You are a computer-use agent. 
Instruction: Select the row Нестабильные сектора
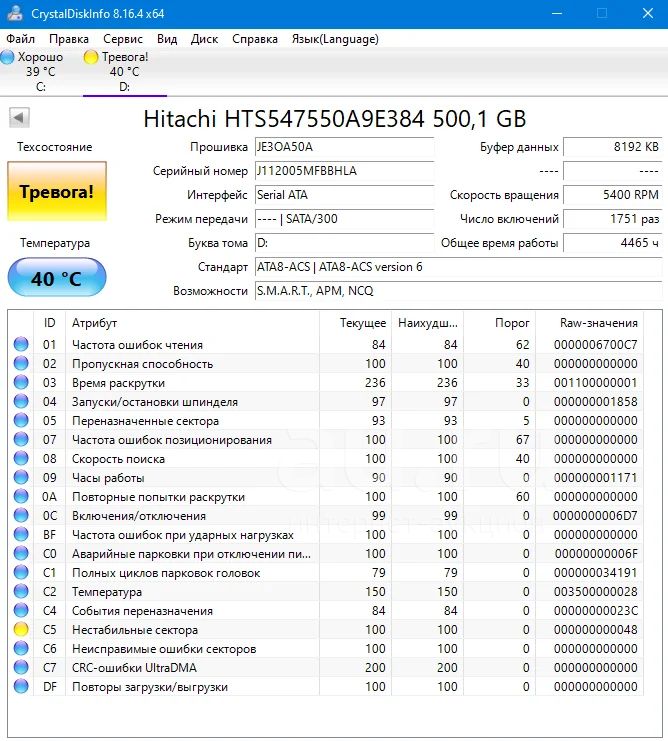pos(326,629)
